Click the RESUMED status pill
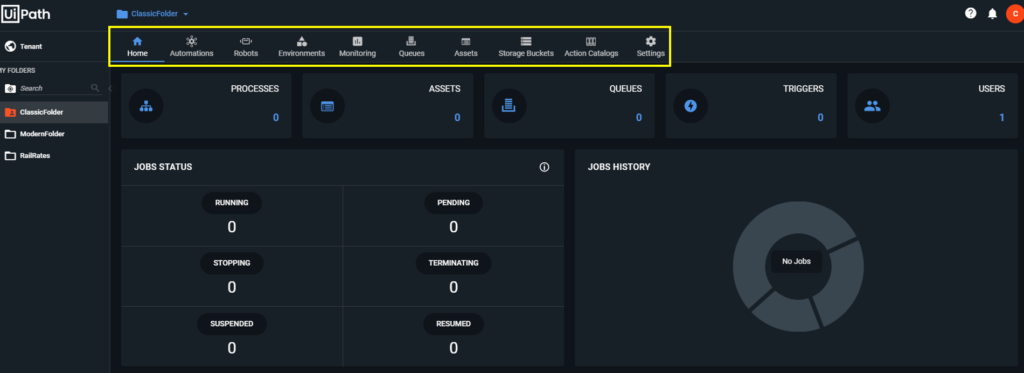The image size is (1024, 373). point(453,323)
